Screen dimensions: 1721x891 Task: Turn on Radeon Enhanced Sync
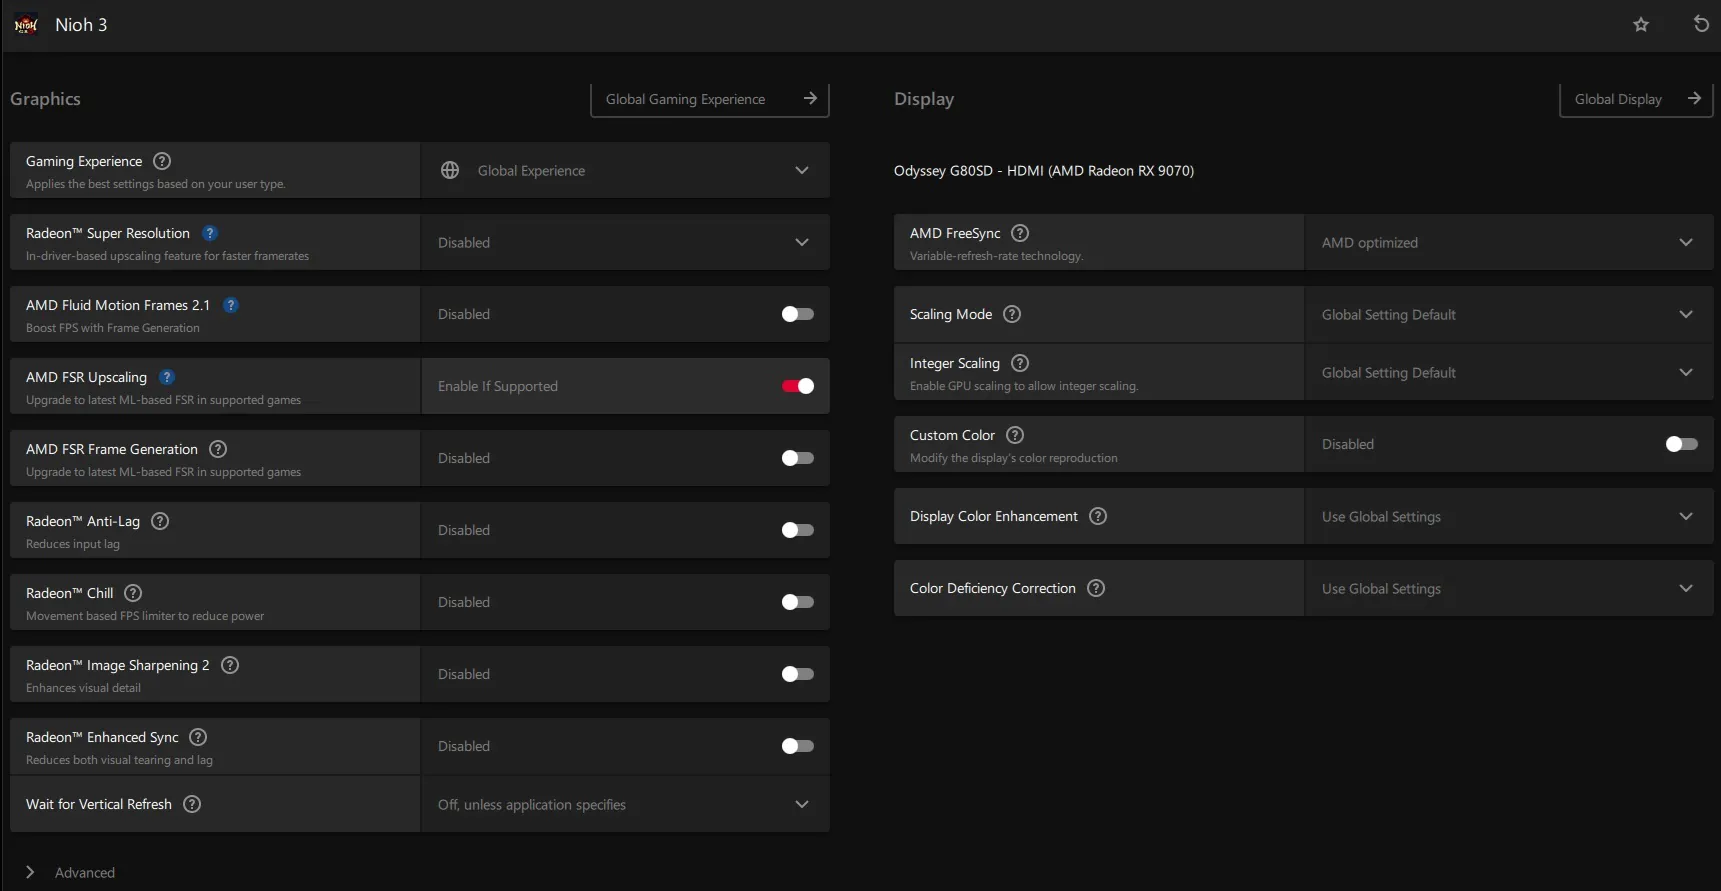(x=797, y=746)
